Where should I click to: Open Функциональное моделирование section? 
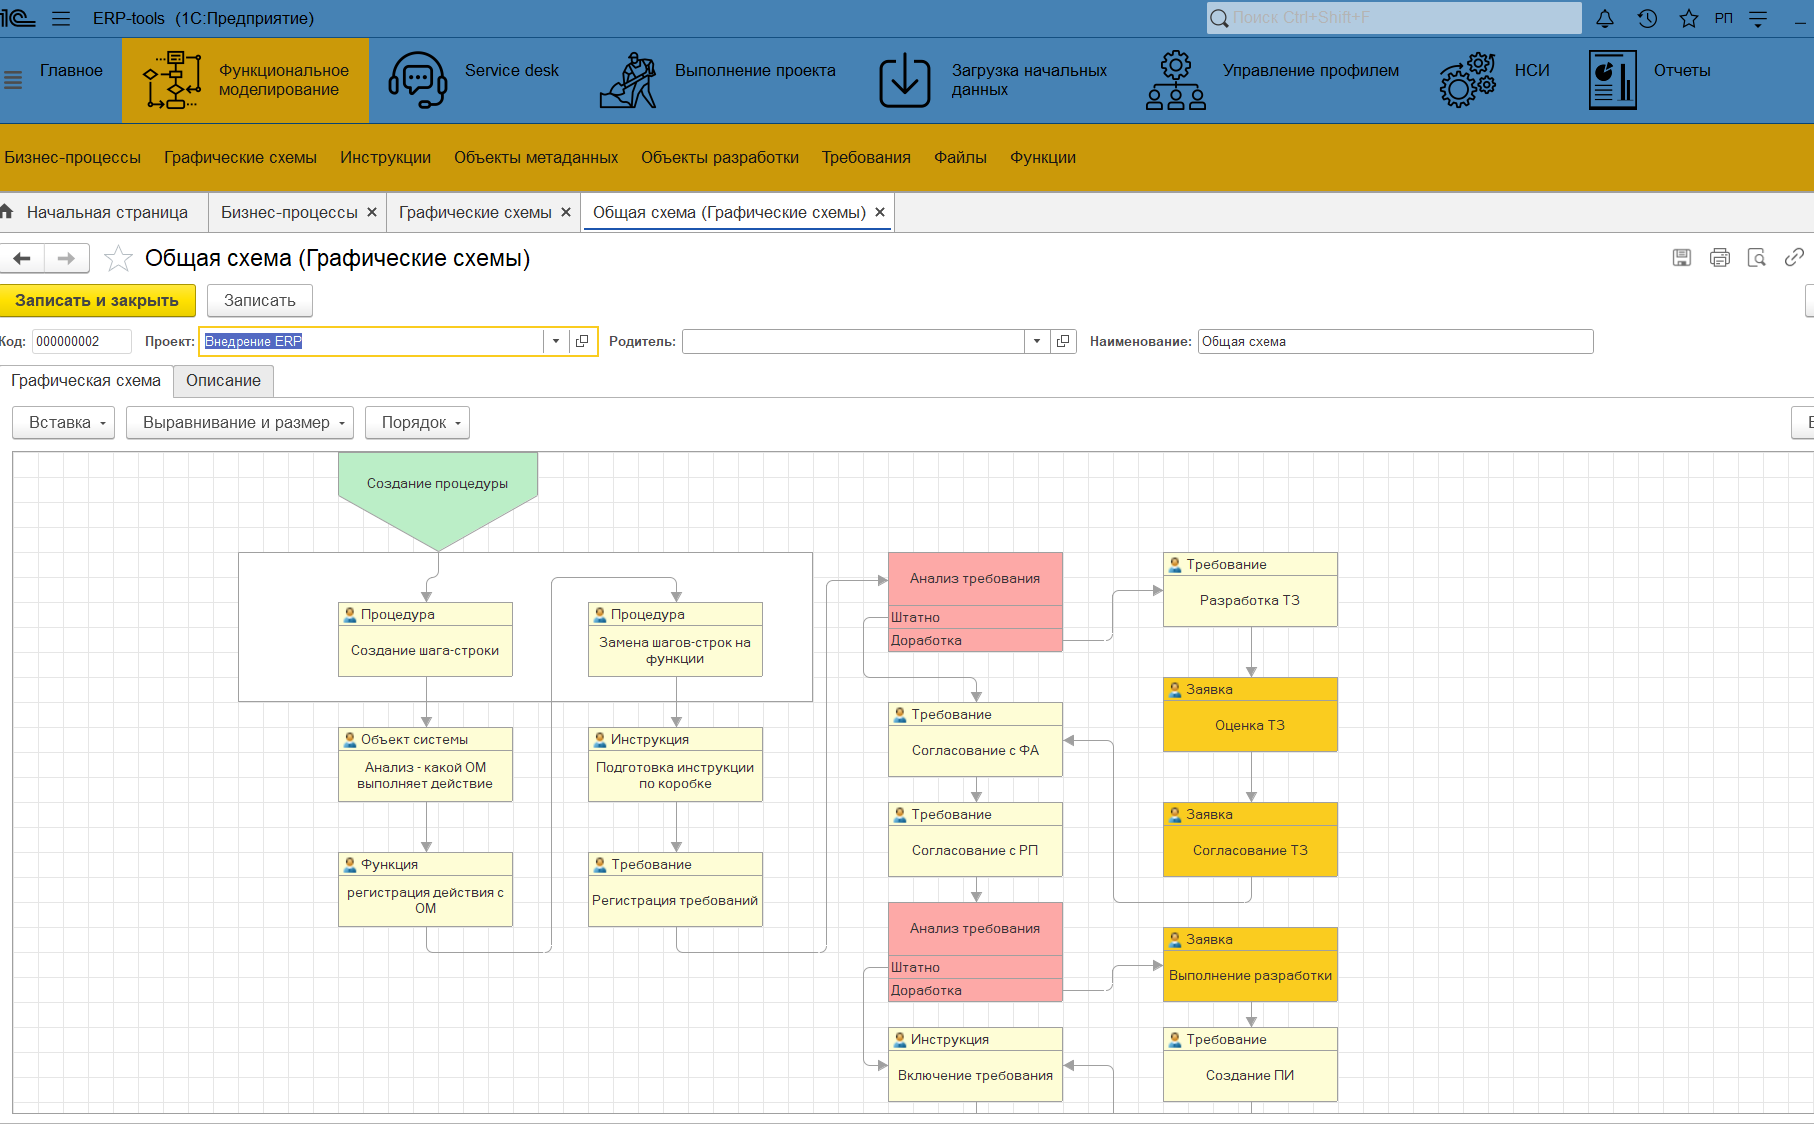(x=246, y=80)
